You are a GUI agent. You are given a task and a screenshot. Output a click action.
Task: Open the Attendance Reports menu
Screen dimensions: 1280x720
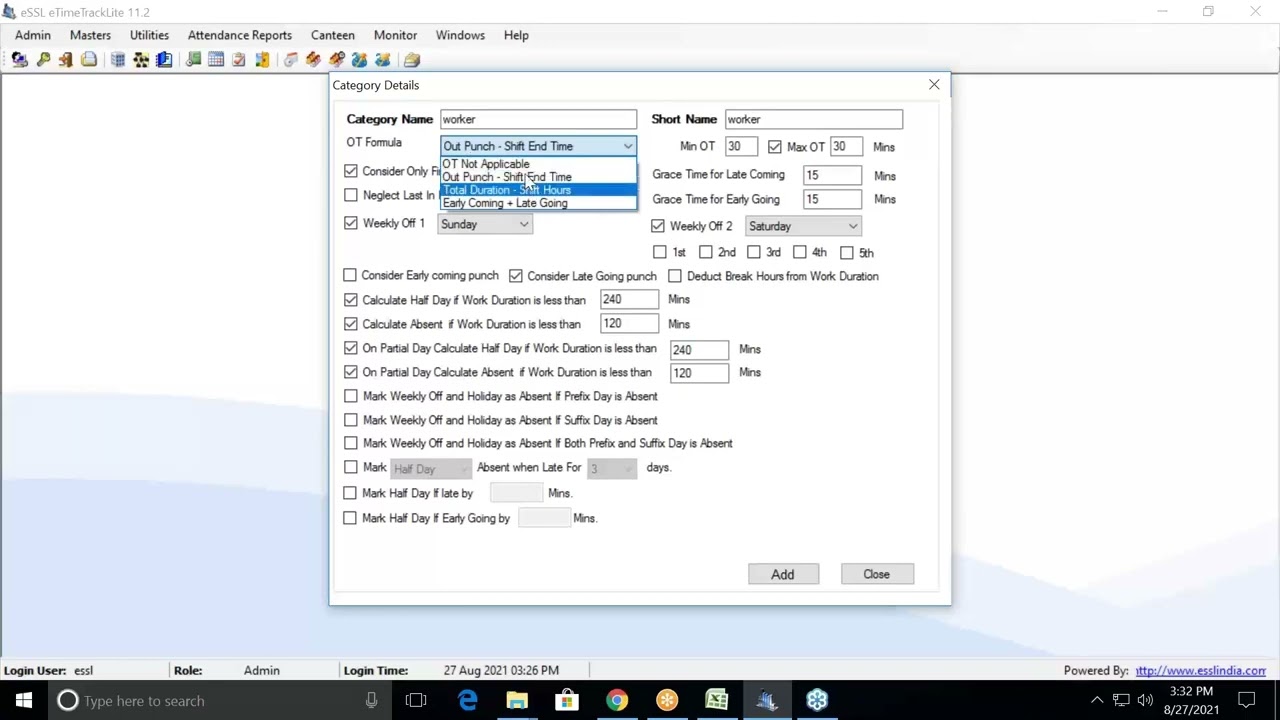tap(240, 35)
